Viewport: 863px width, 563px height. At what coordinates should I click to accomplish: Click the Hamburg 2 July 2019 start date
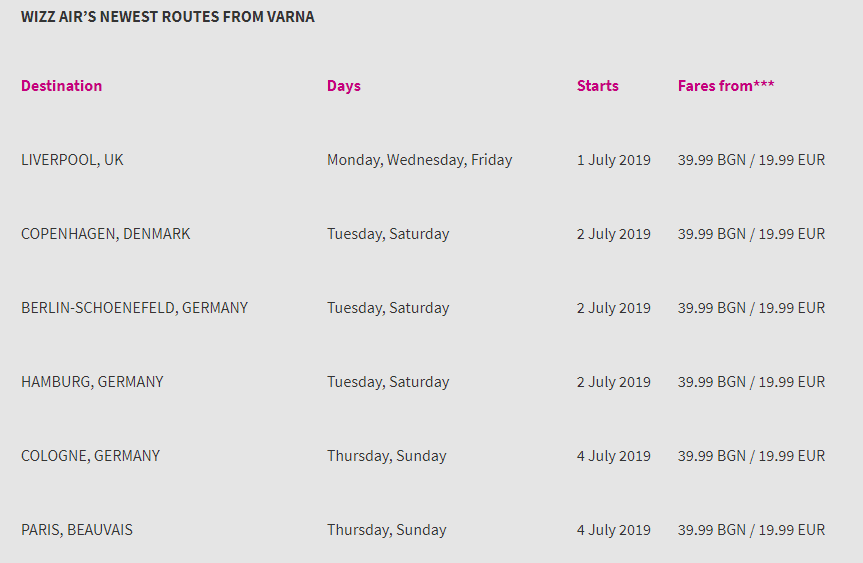614,382
